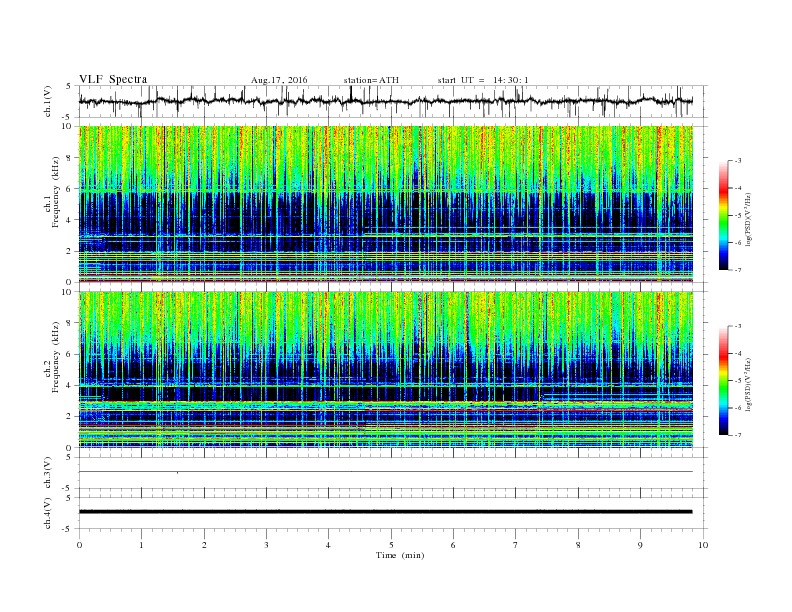Click the "-3" tick on ch.1 colorbar
The image size is (792, 612).
click(738, 161)
